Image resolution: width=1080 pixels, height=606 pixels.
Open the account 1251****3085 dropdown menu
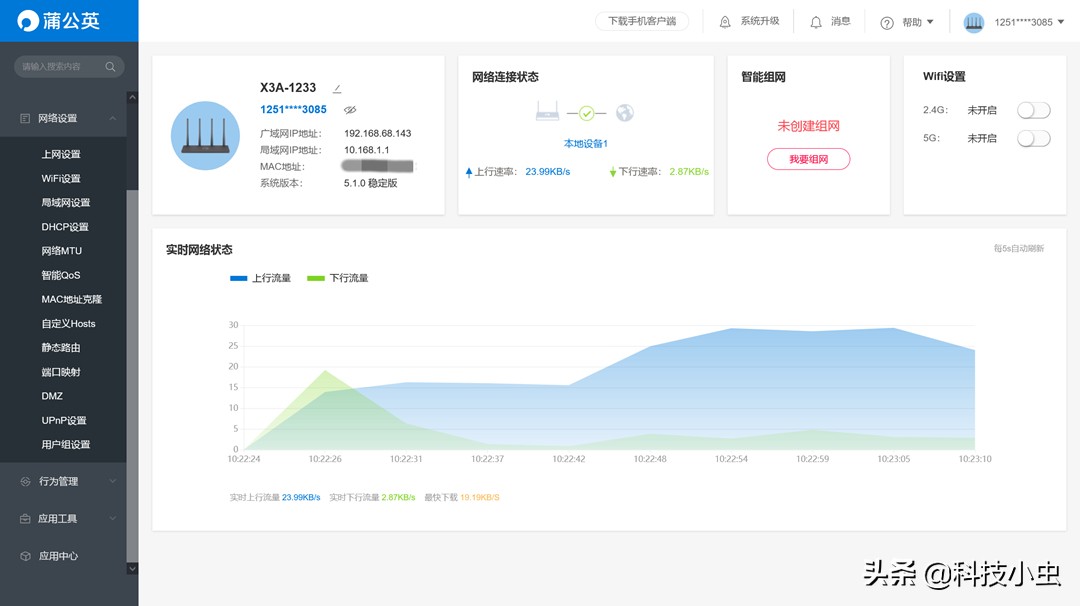(1061, 22)
